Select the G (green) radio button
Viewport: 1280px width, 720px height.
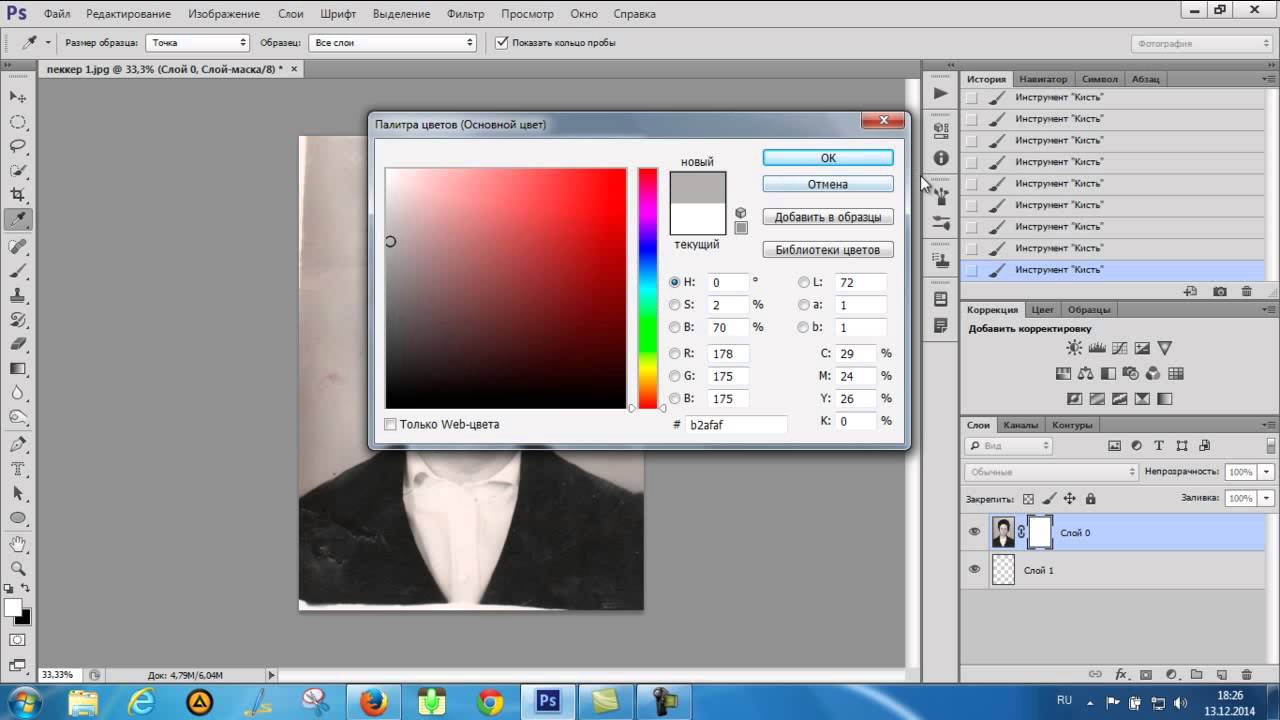675,376
